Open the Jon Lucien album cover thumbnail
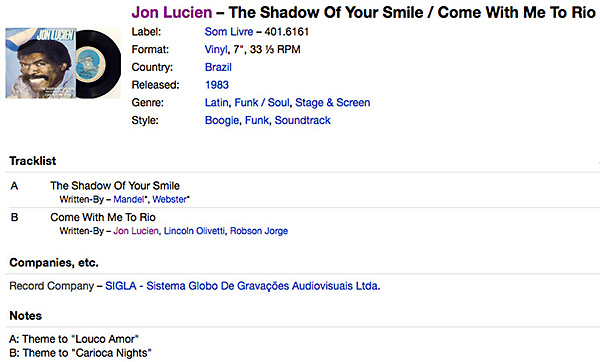 point(63,63)
